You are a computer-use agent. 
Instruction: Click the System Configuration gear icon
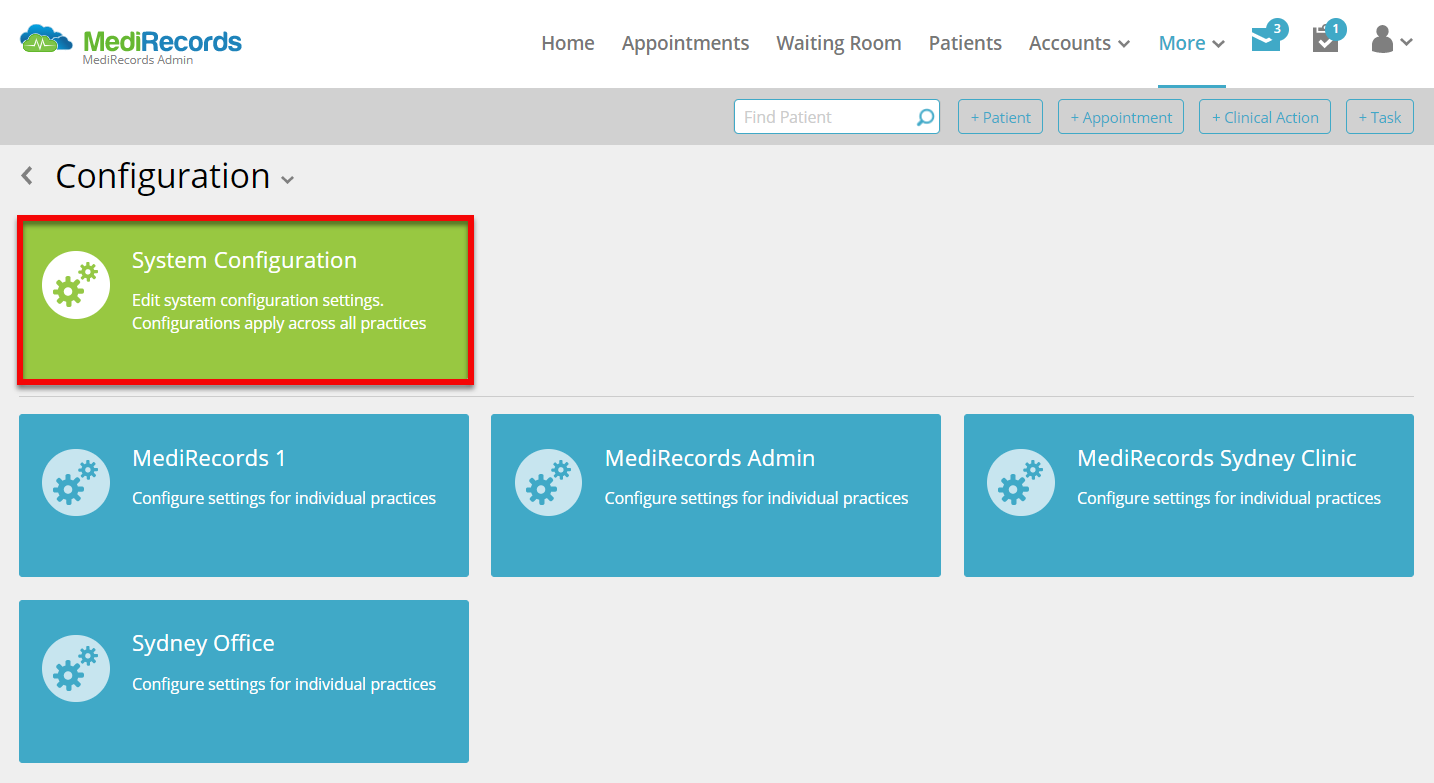[x=76, y=284]
